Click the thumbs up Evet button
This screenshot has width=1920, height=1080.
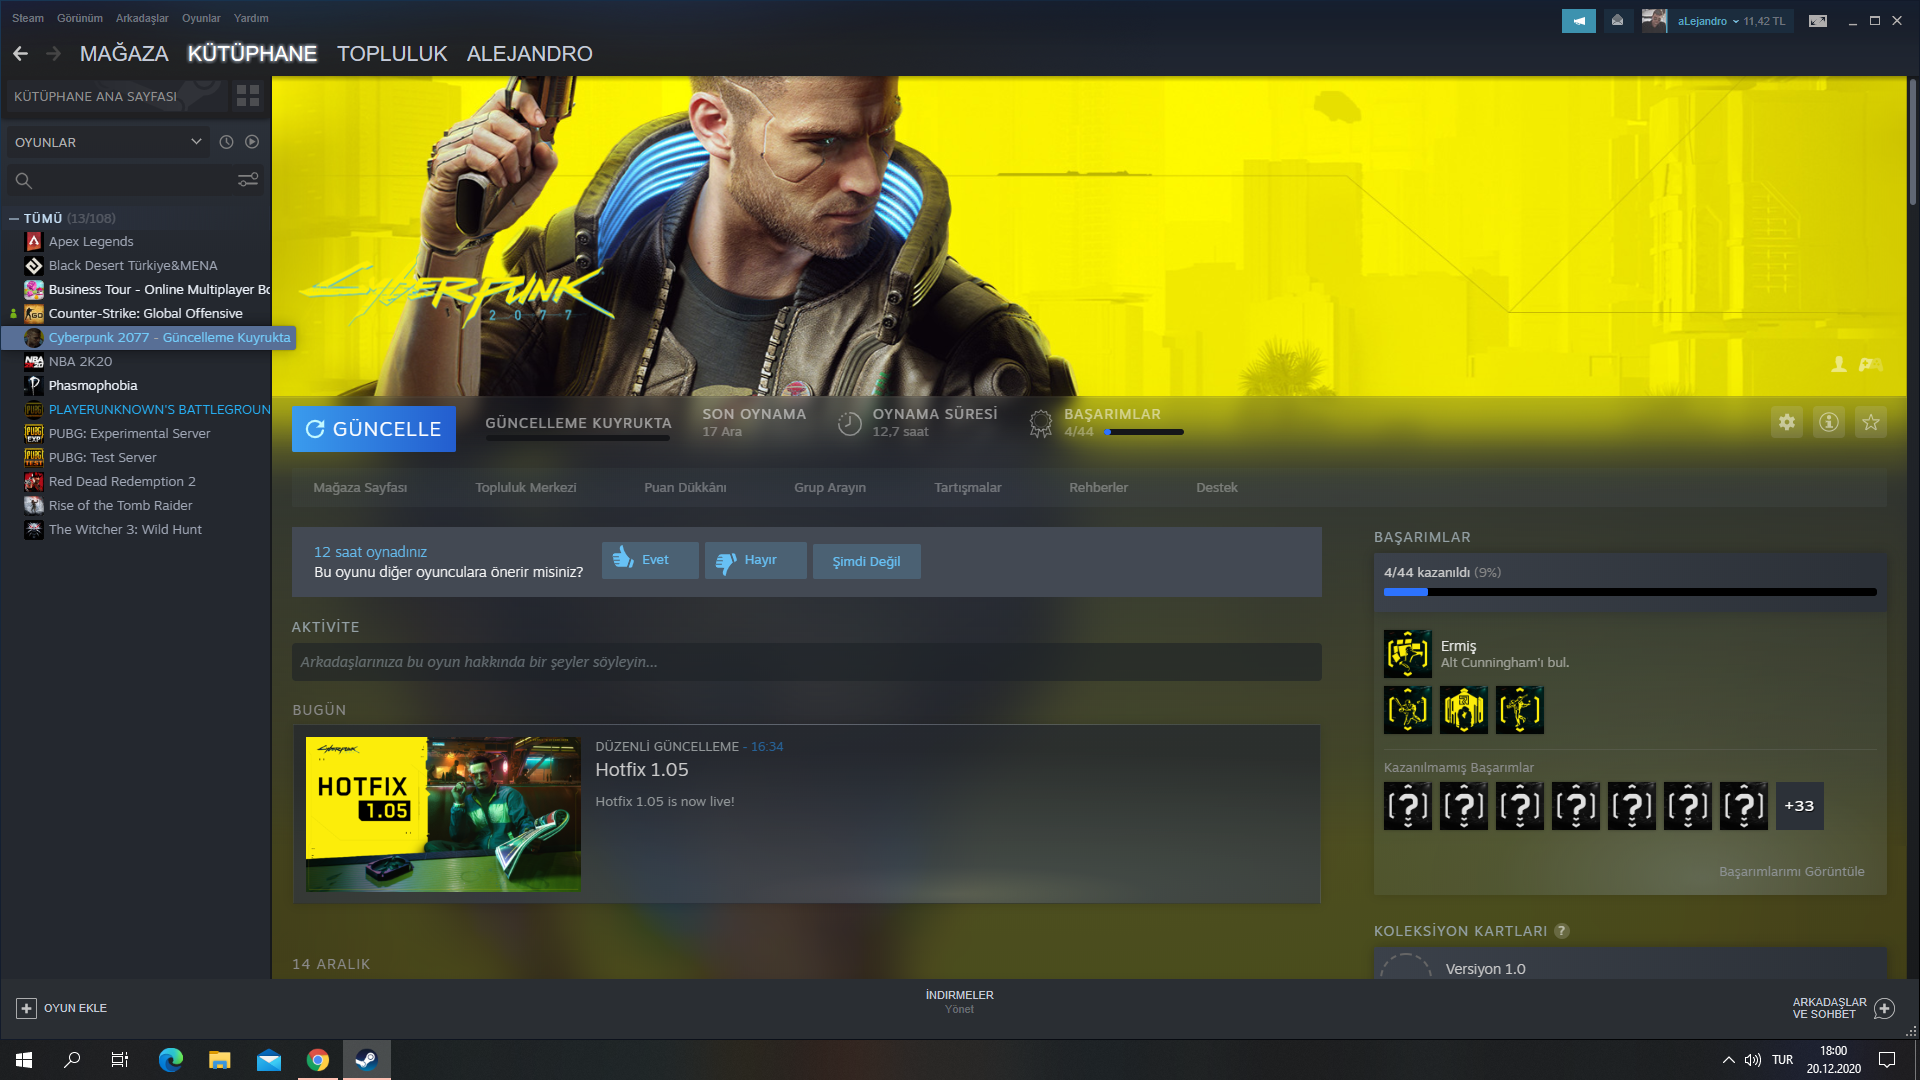(x=650, y=560)
